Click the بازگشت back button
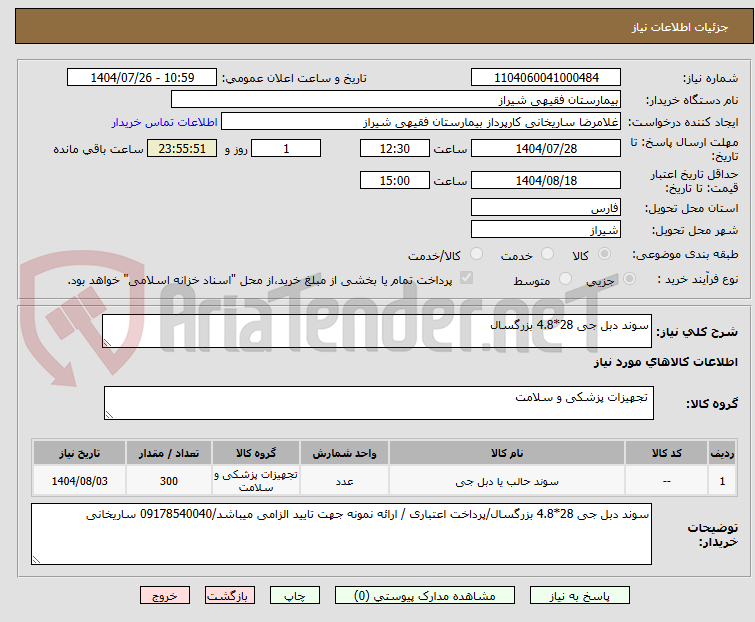This screenshot has width=755, height=622. 230,596
